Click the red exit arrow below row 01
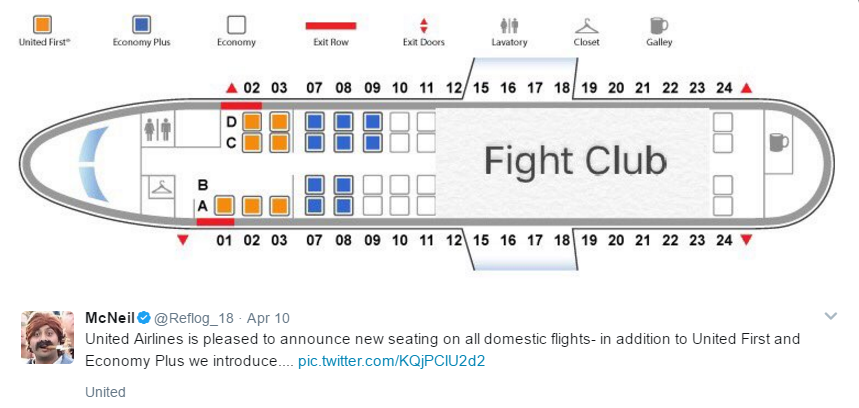 (183, 239)
